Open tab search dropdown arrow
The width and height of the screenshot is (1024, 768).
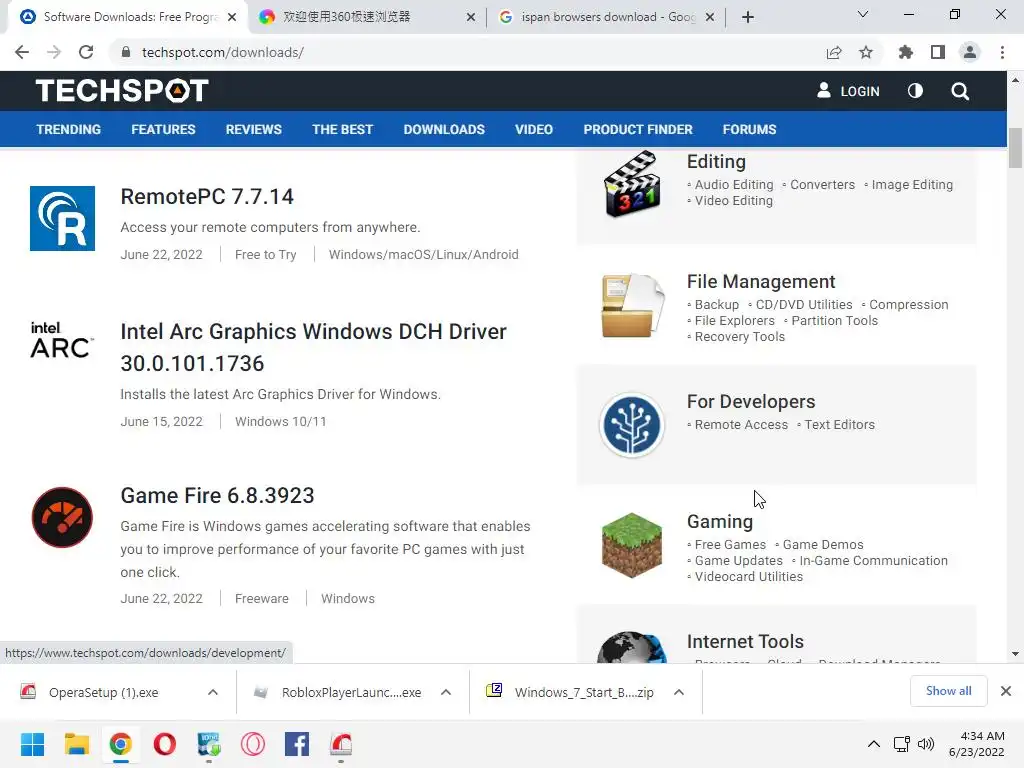point(863,14)
